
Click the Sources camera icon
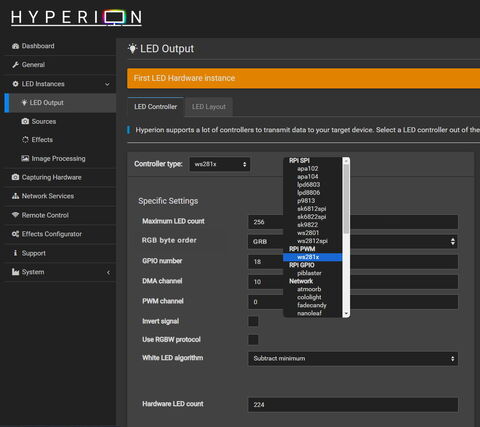coord(25,121)
